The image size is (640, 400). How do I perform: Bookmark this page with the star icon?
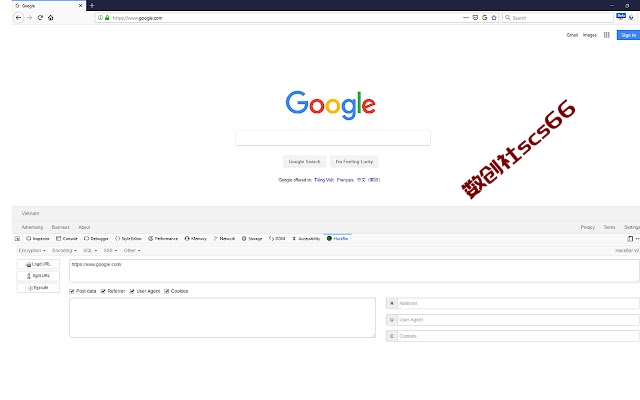click(x=494, y=18)
